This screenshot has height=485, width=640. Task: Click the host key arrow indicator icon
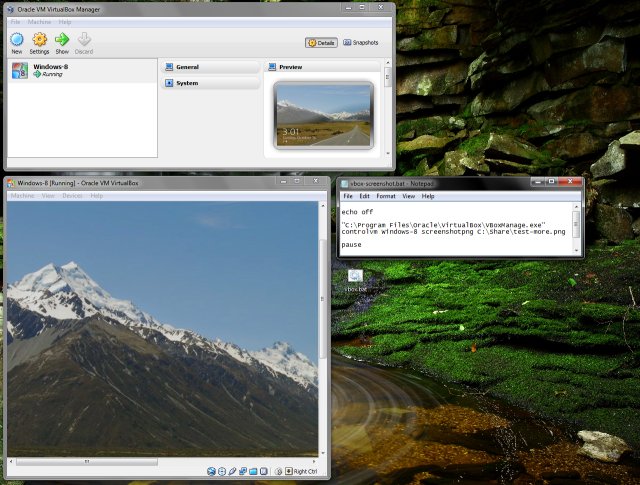click(x=289, y=472)
